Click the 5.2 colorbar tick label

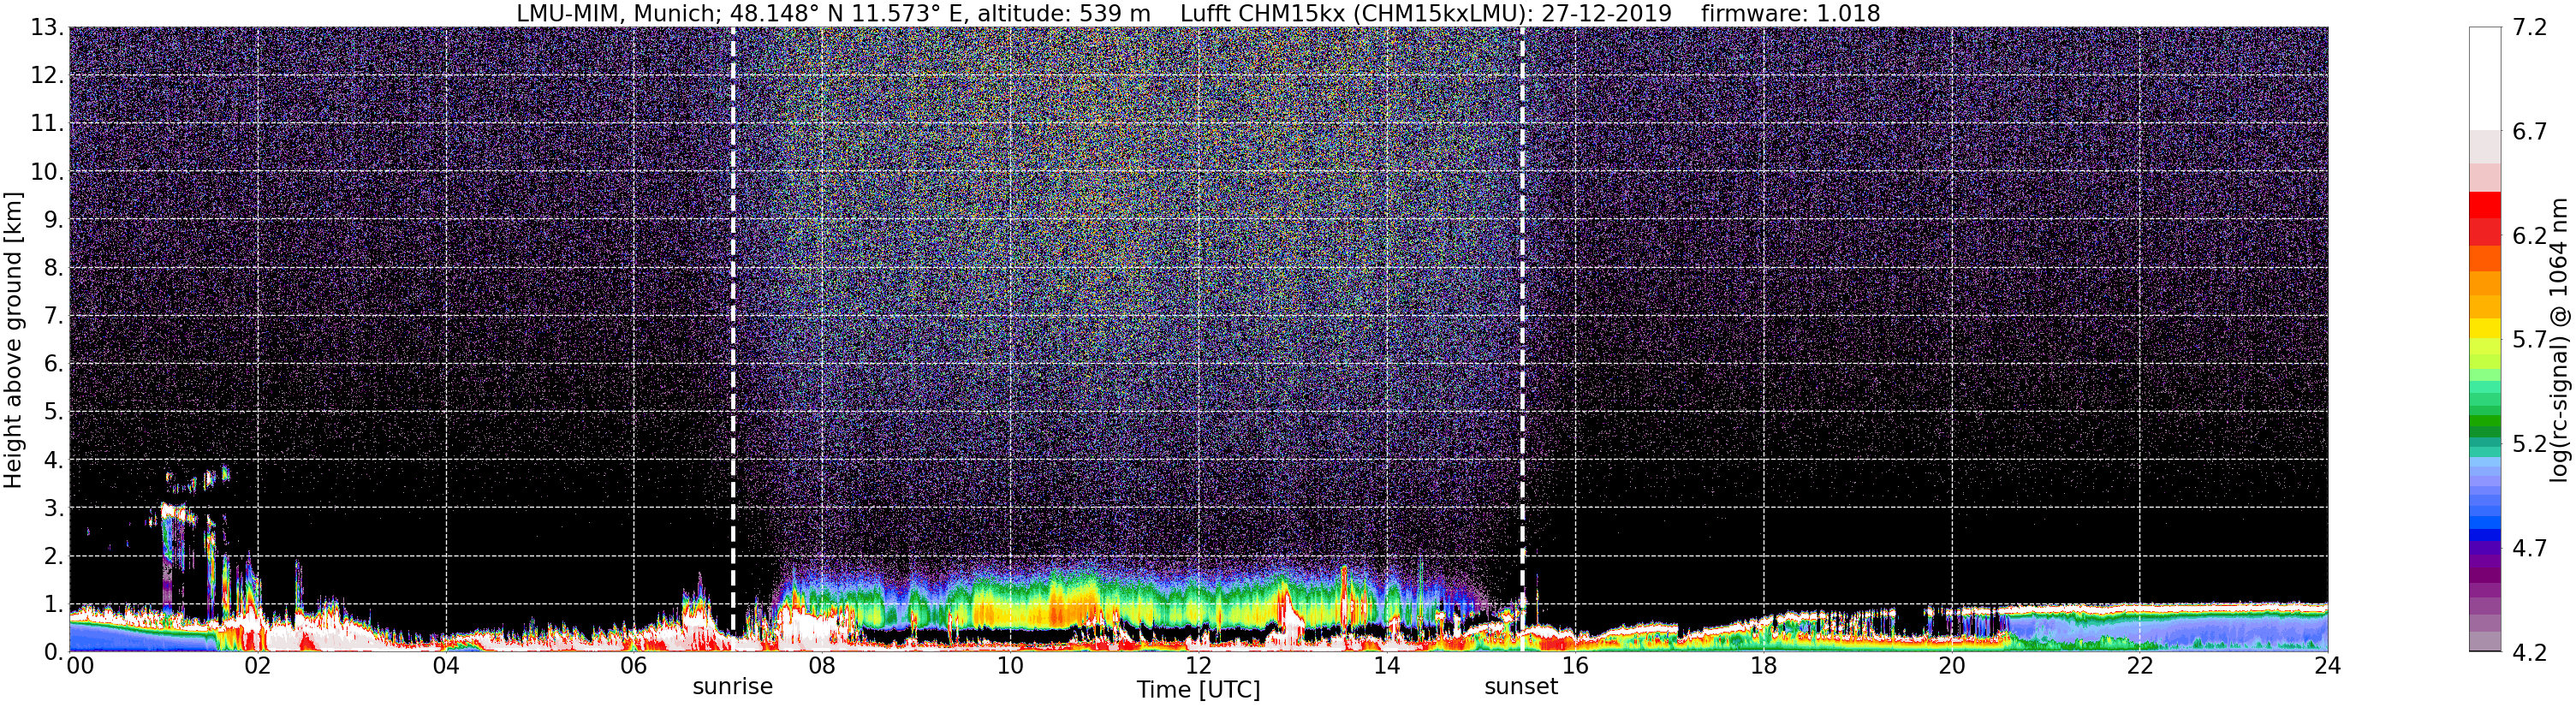pyautogui.click(x=2530, y=444)
